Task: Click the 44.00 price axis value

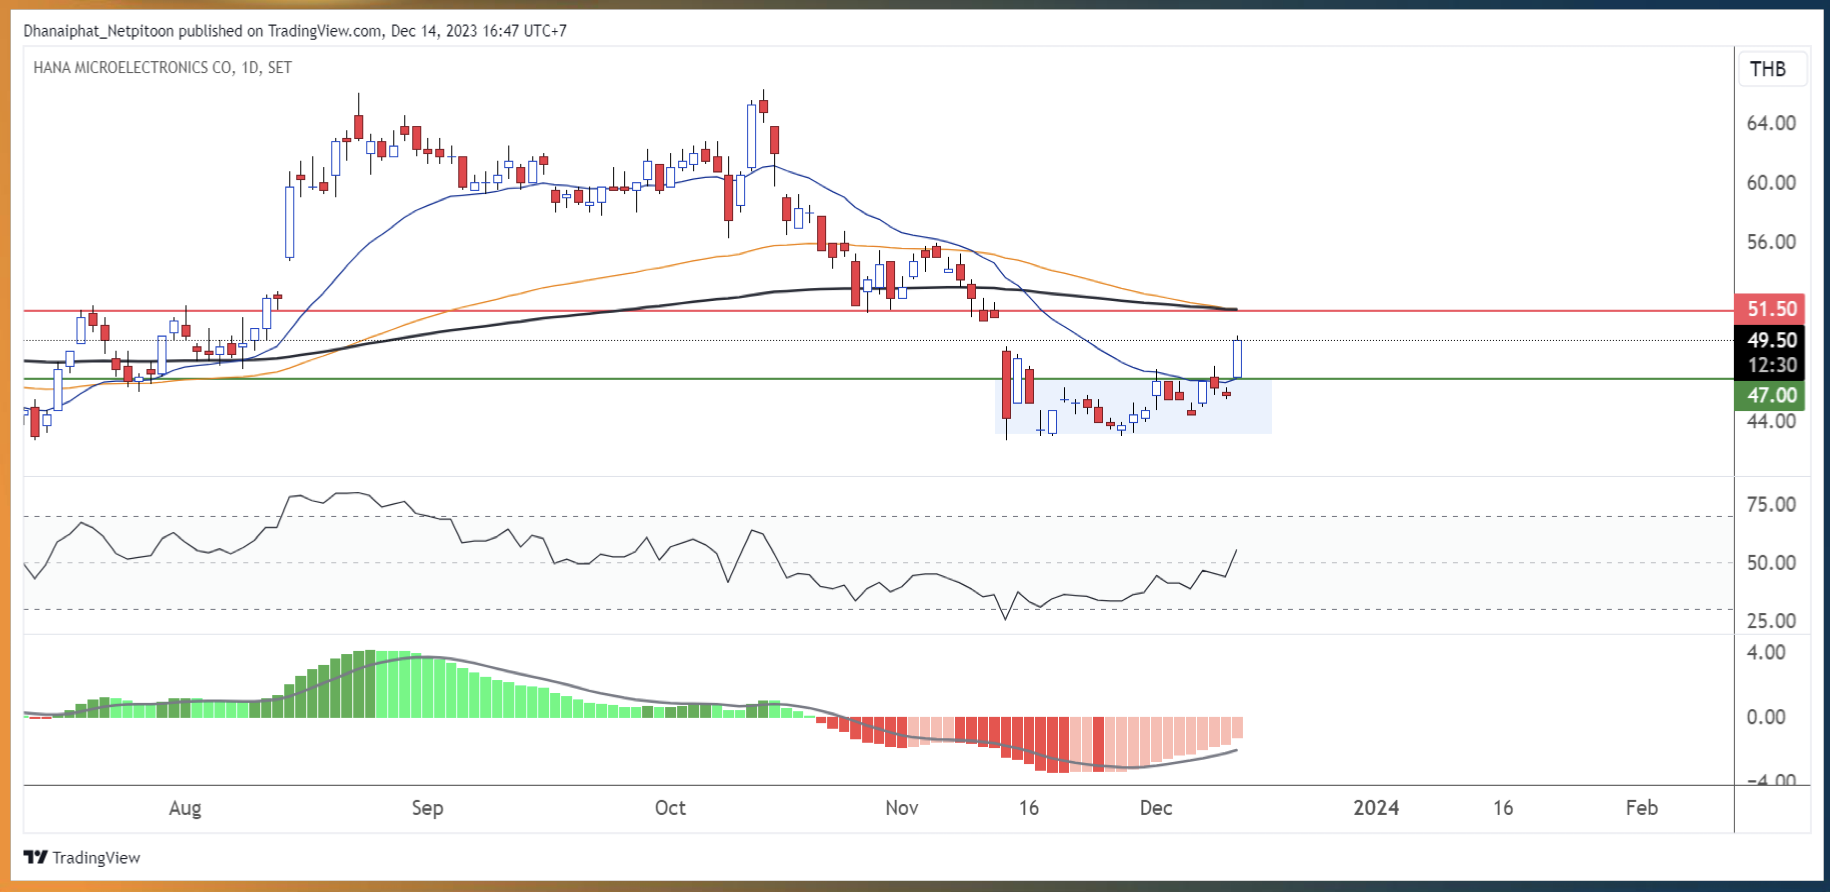Action: (1771, 421)
